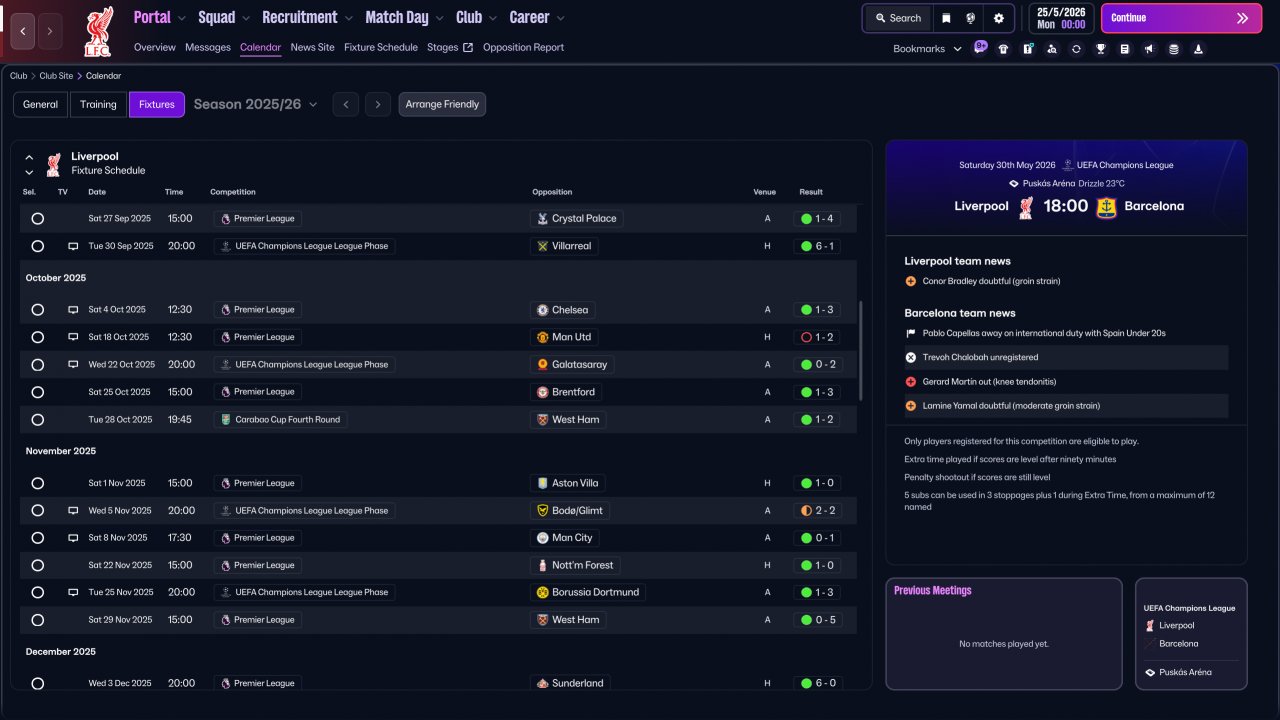The height and width of the screenshot is (720, 1280).
Task: Click the trophy icon in bookmarks bar
Action: point(1101,49)
